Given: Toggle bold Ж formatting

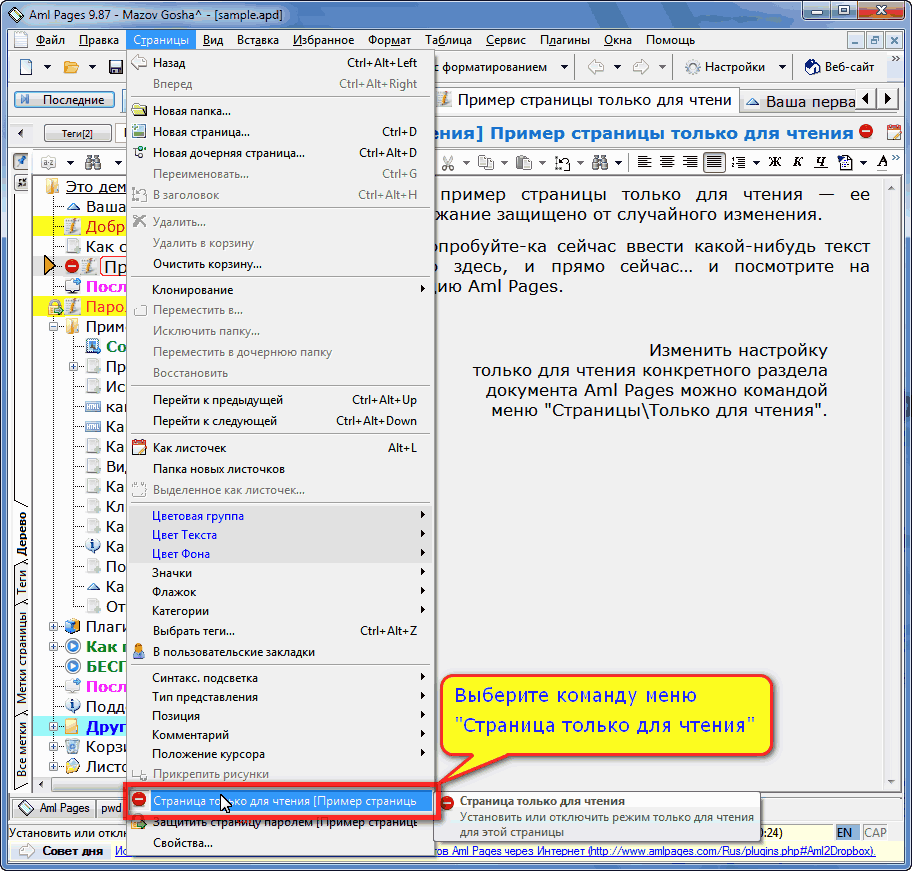Looking at the screenshot, I should 775,162.
